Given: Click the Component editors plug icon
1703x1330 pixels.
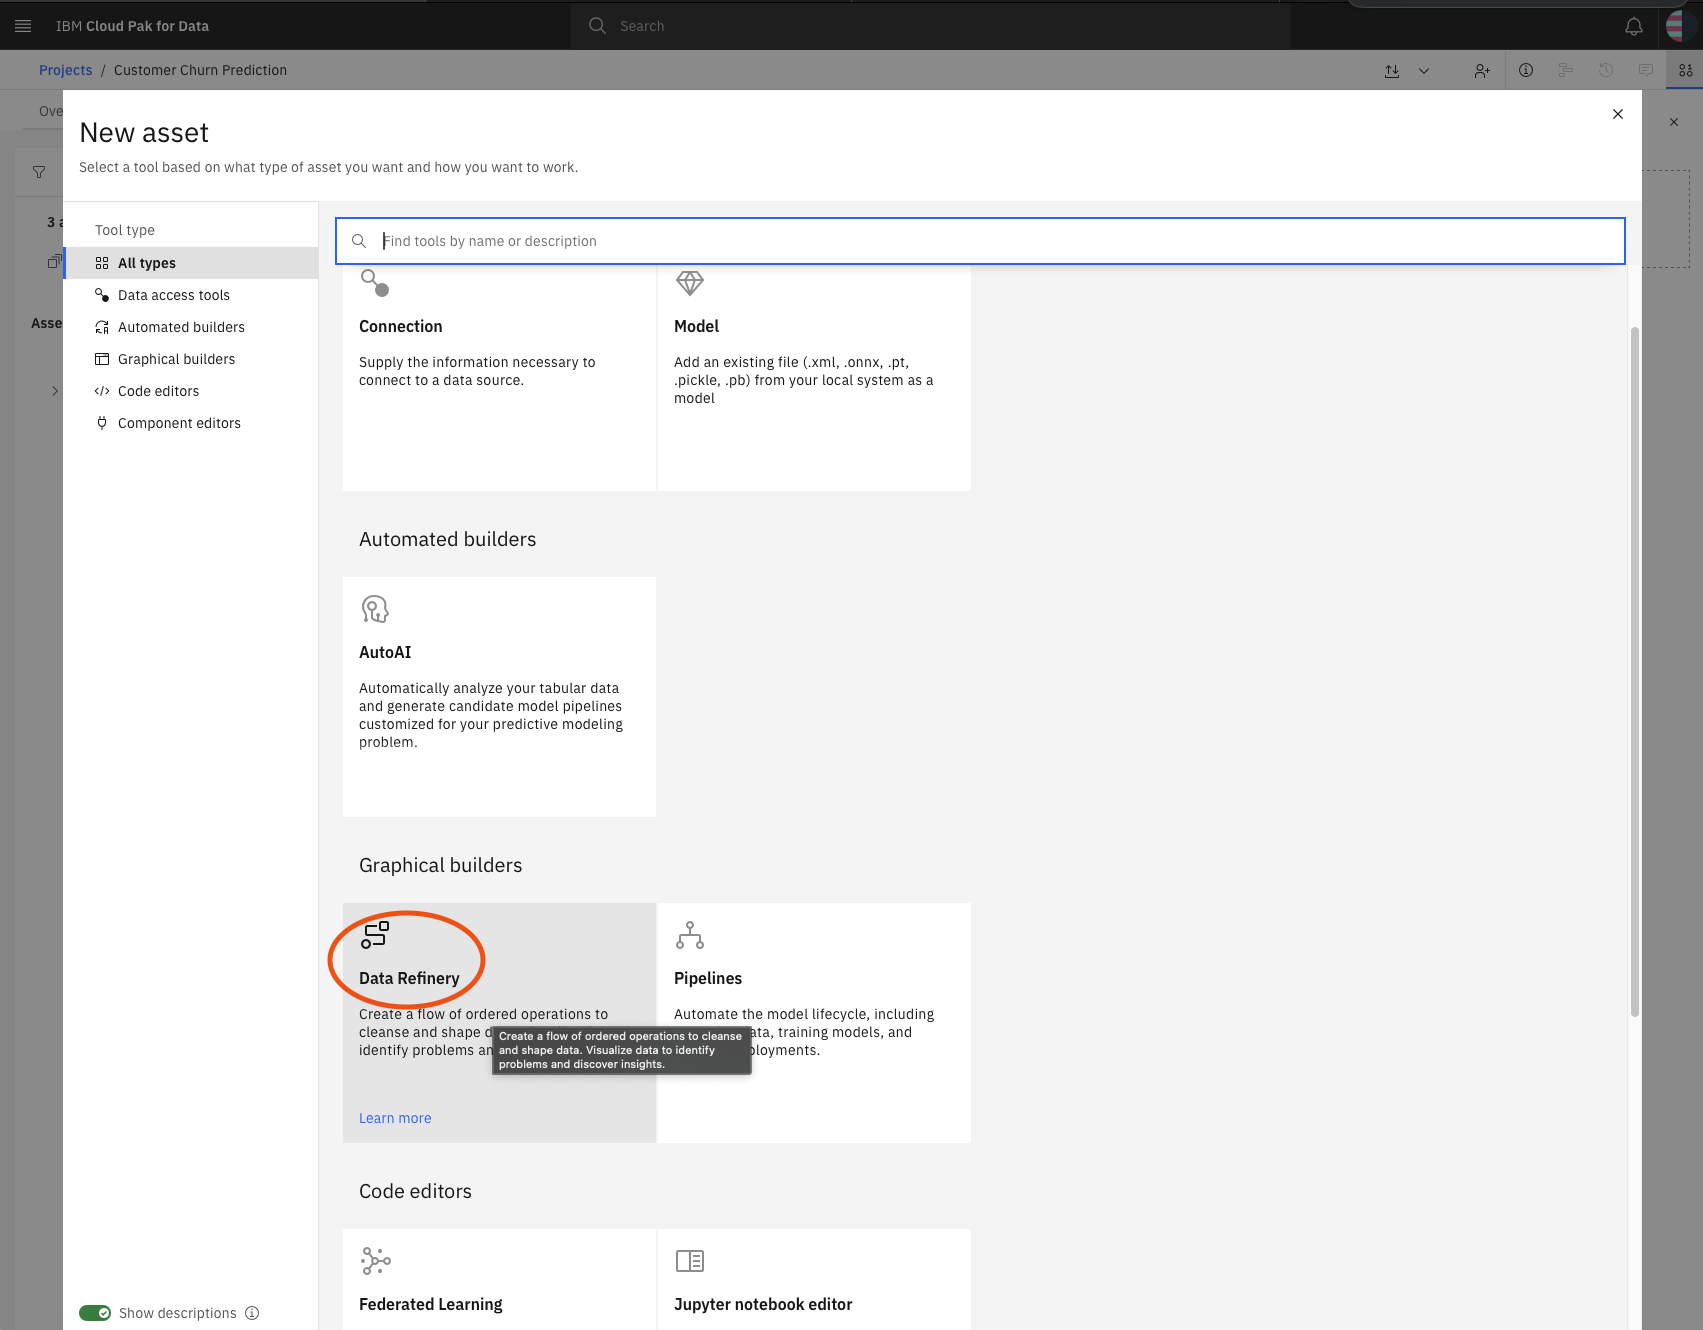Looking at the screenshot, I should (x=102, y=423).
